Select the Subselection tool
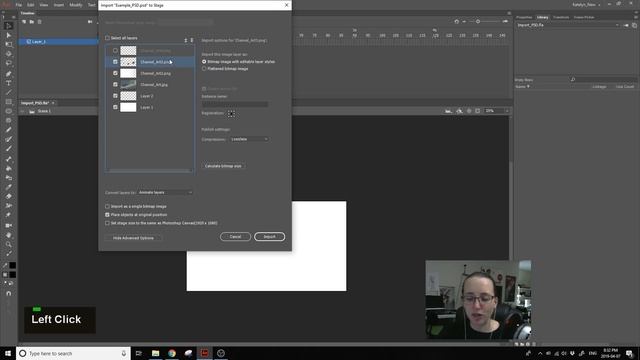 [9, 36]
